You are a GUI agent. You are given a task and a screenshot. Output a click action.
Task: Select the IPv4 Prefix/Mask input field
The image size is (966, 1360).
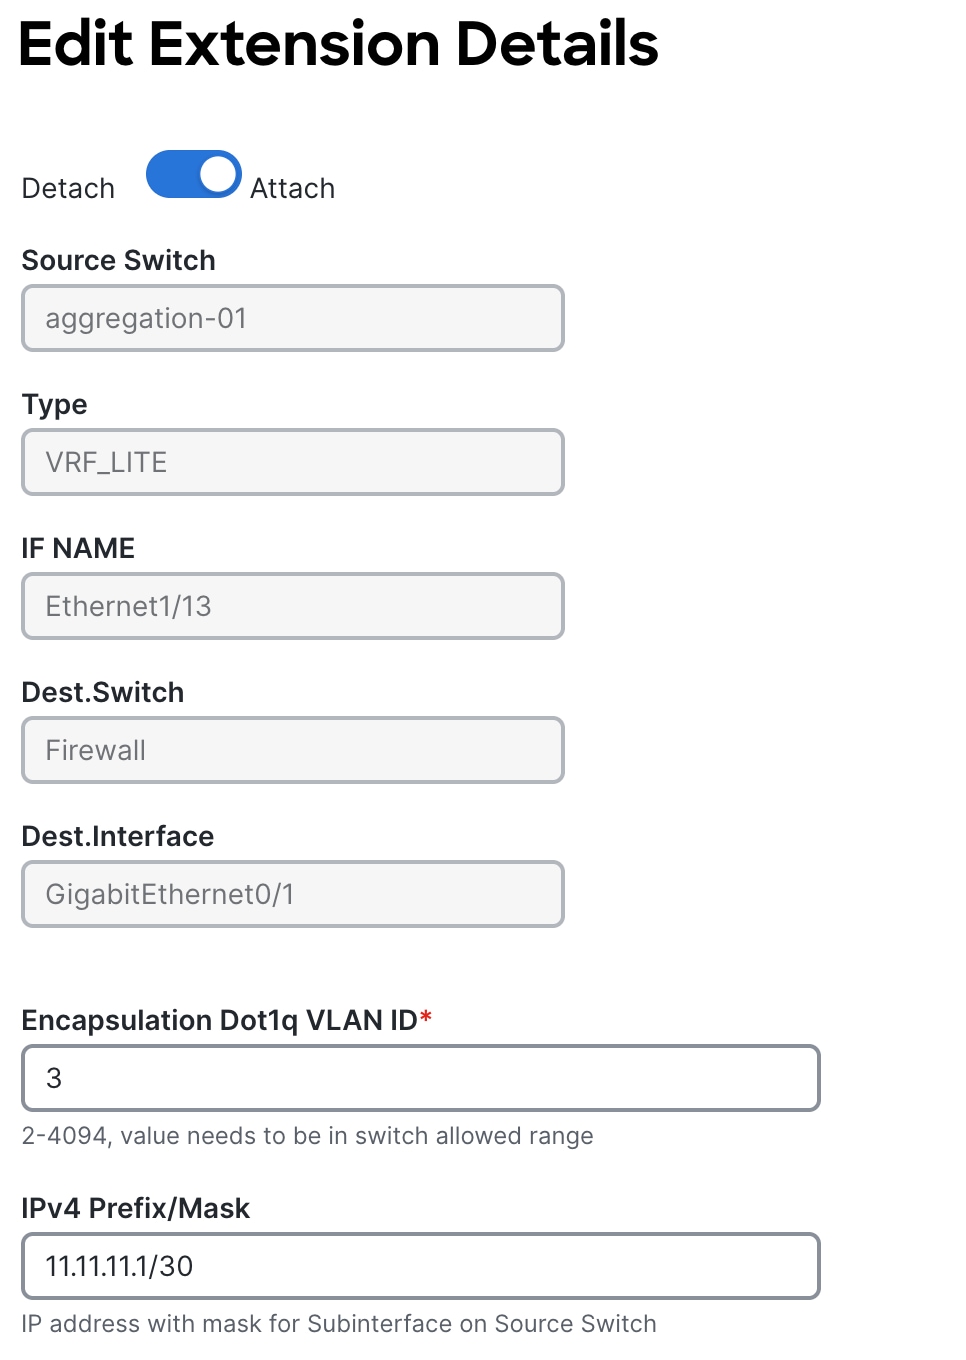(x=420, y=1266)
